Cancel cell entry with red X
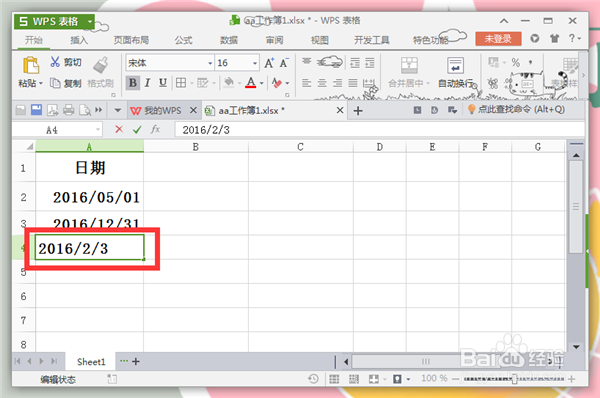The height and width of the screenshot is (398, 600). pos(119,130)
